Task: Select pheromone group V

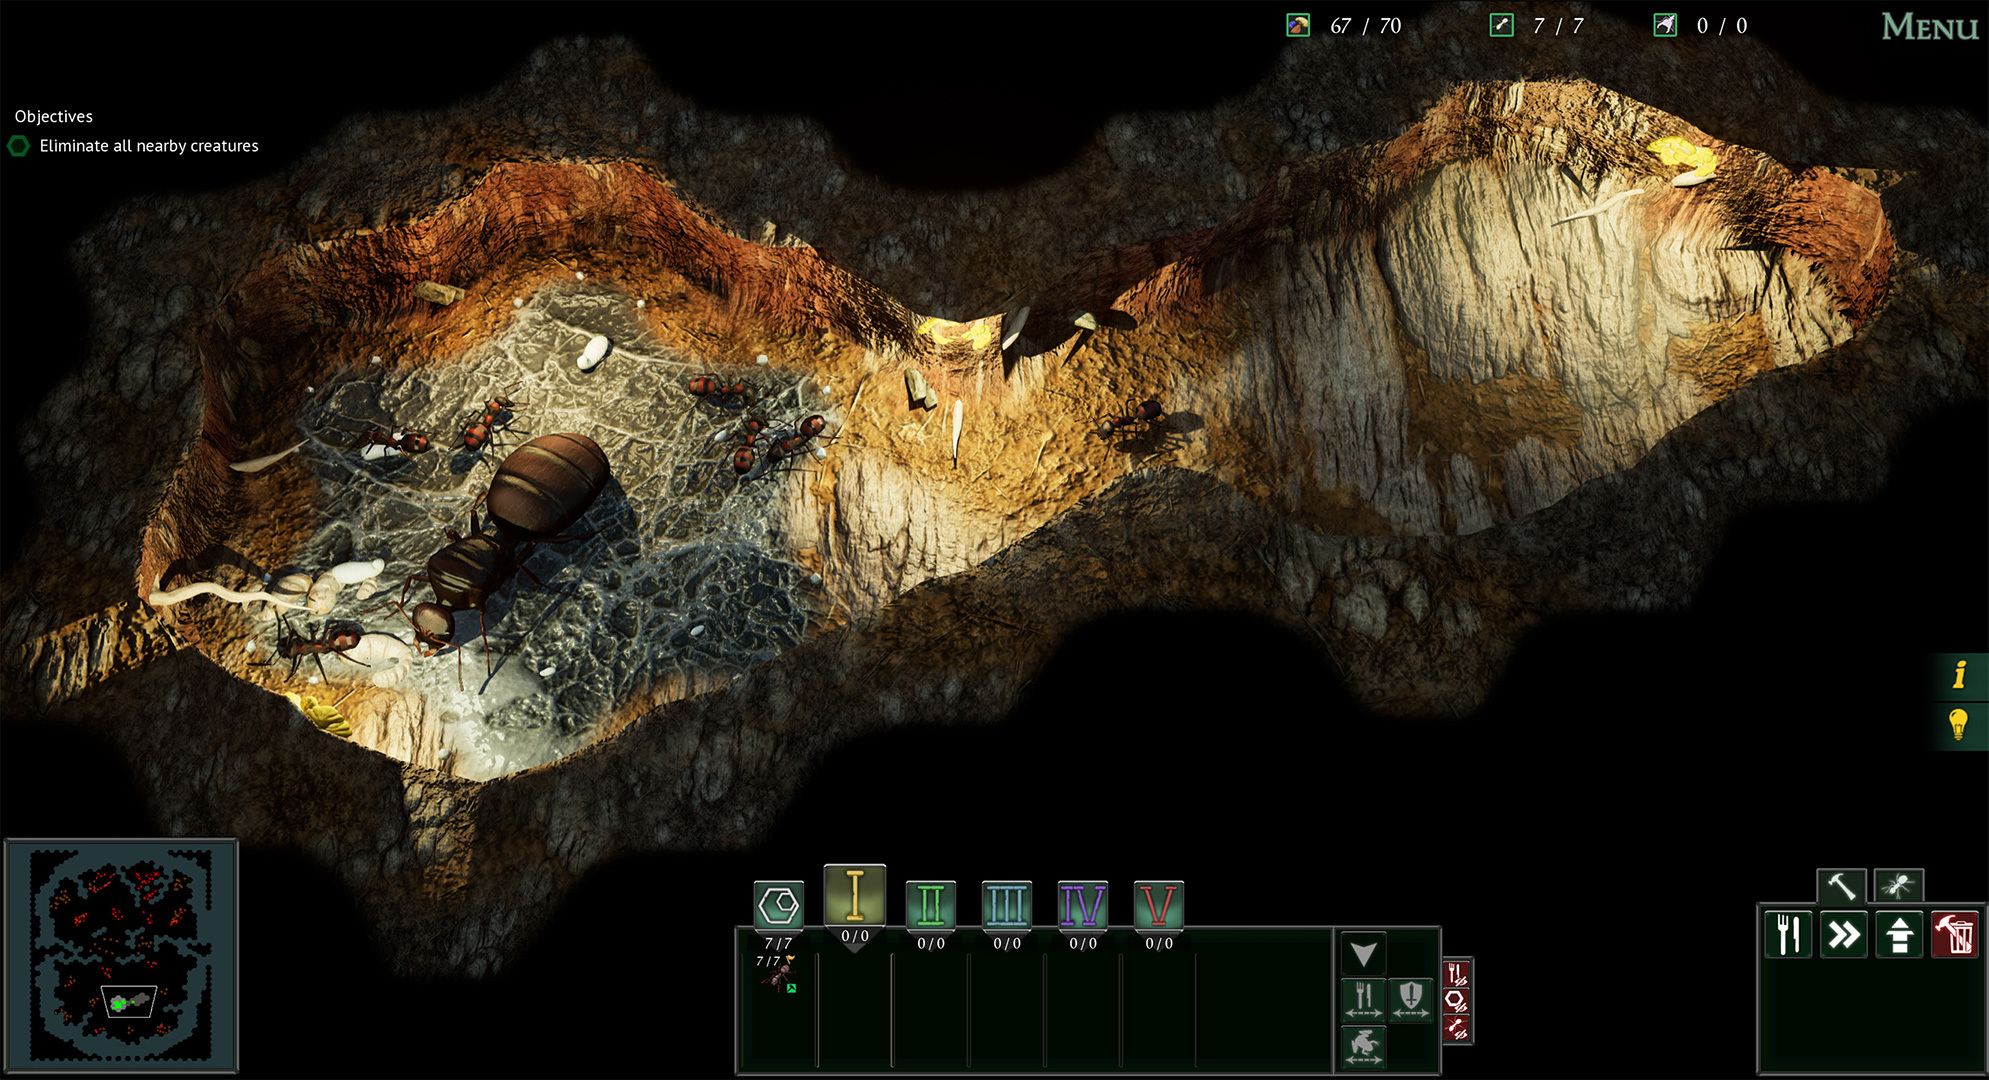Action: 1158,906
